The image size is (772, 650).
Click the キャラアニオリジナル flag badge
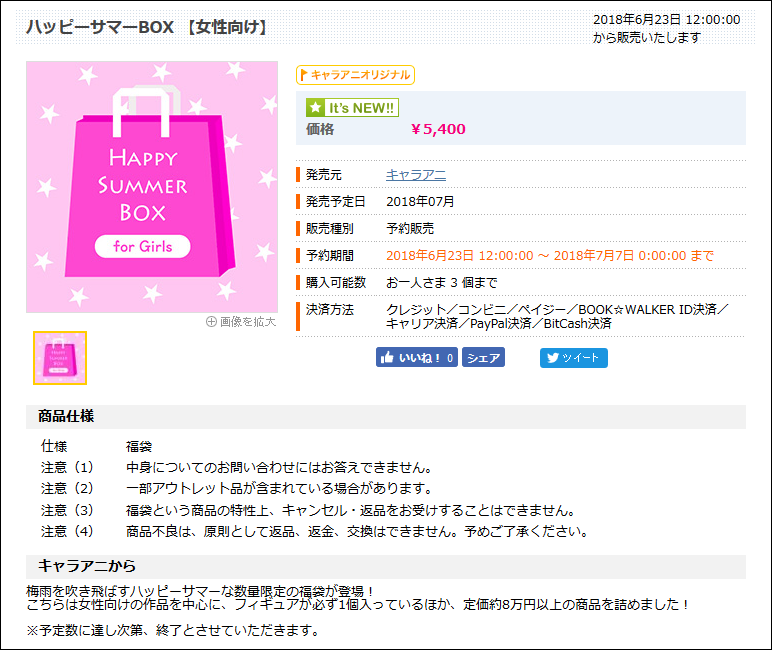click(x=355, y=75)
